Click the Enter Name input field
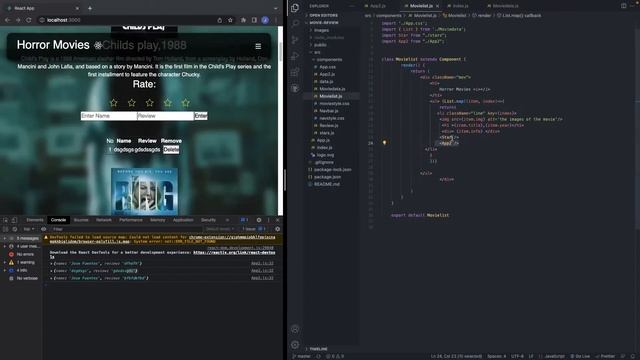This screenshot has height=360, width=640. [109, 116]
